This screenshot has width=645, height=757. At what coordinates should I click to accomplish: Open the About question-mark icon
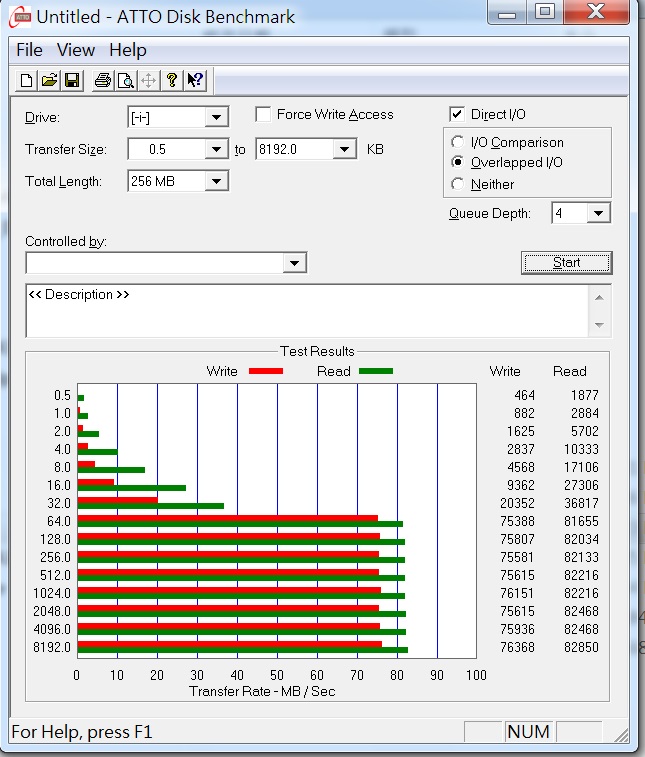pyautogui.click(x=171, y=80)
